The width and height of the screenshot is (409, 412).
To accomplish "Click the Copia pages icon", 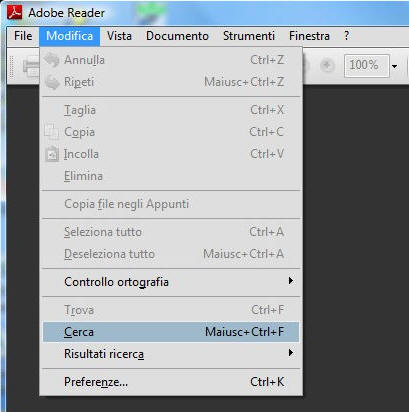I will point(52,132).
